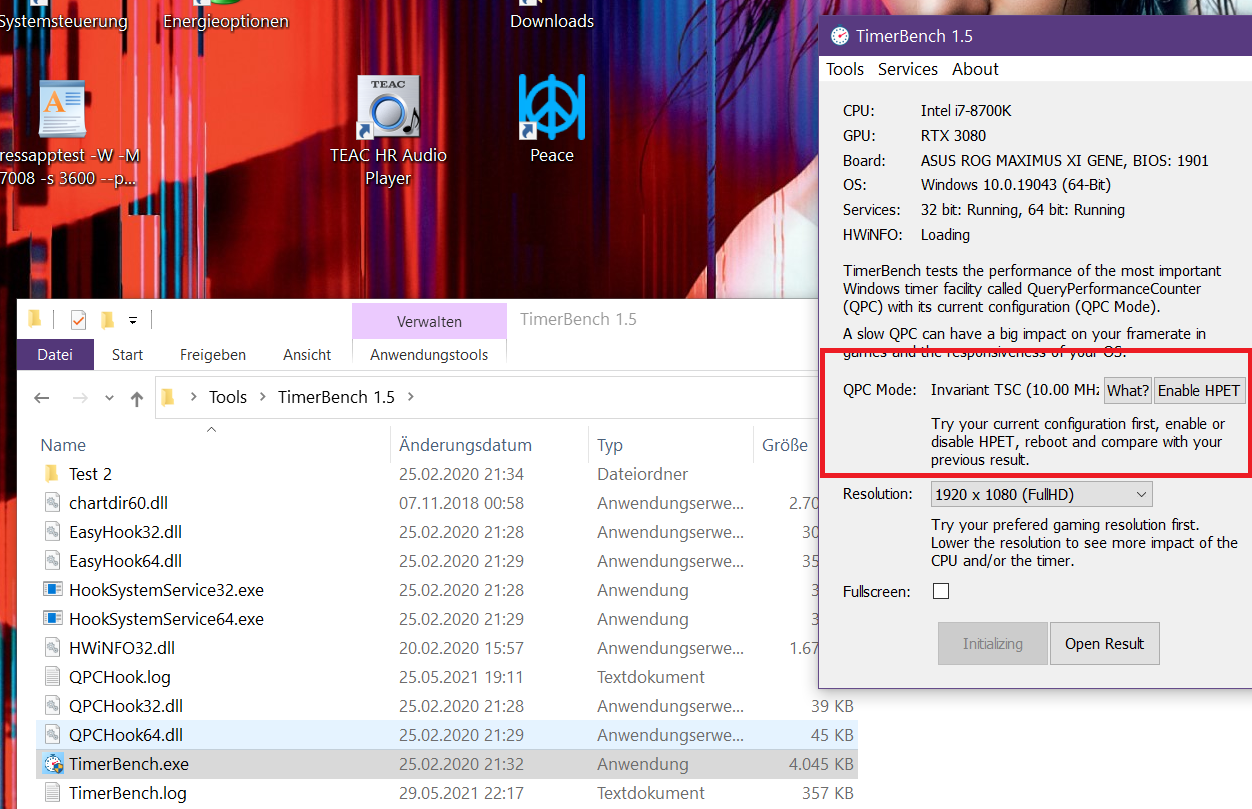Expand chevron between Tools and TimerBench 1.5
1252x809 pixels.
coord(262,397)
